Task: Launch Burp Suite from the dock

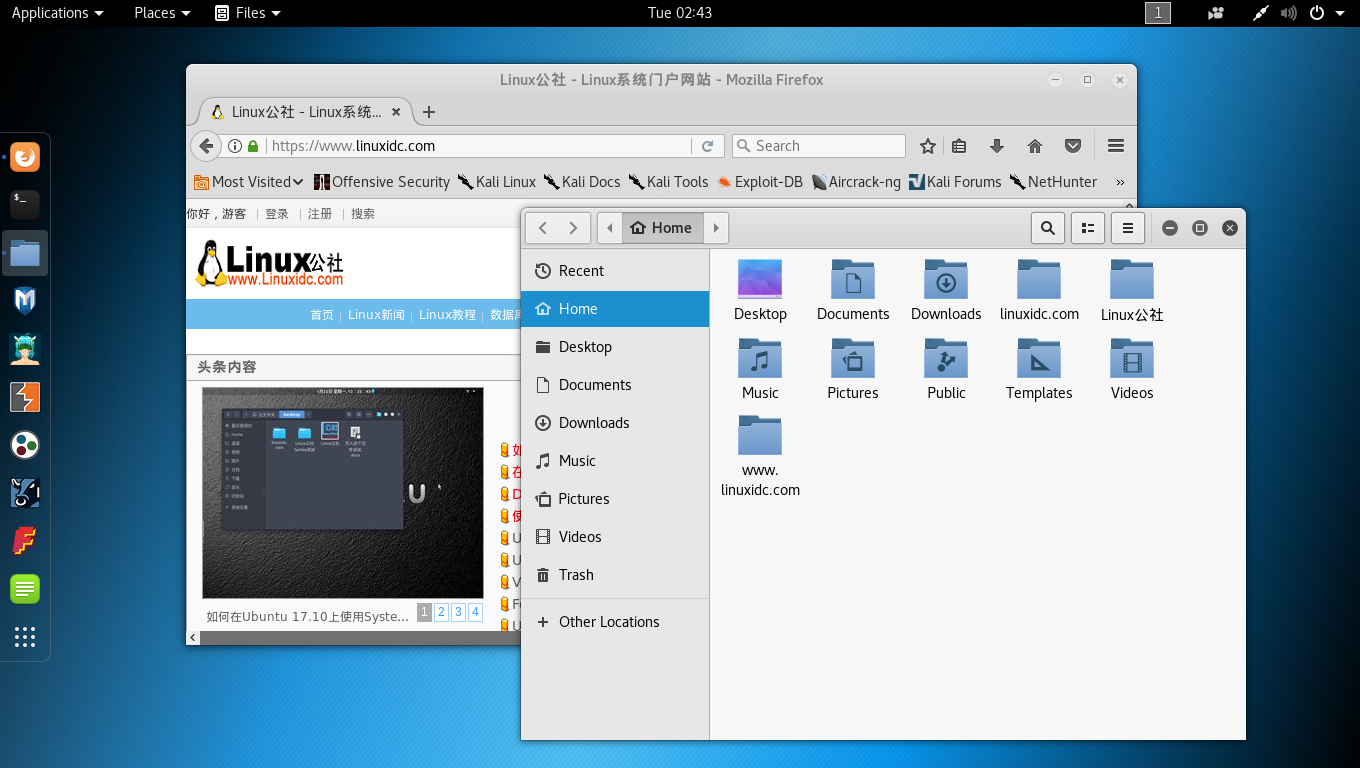Action: pyautogui.click(x=25, y=397)
